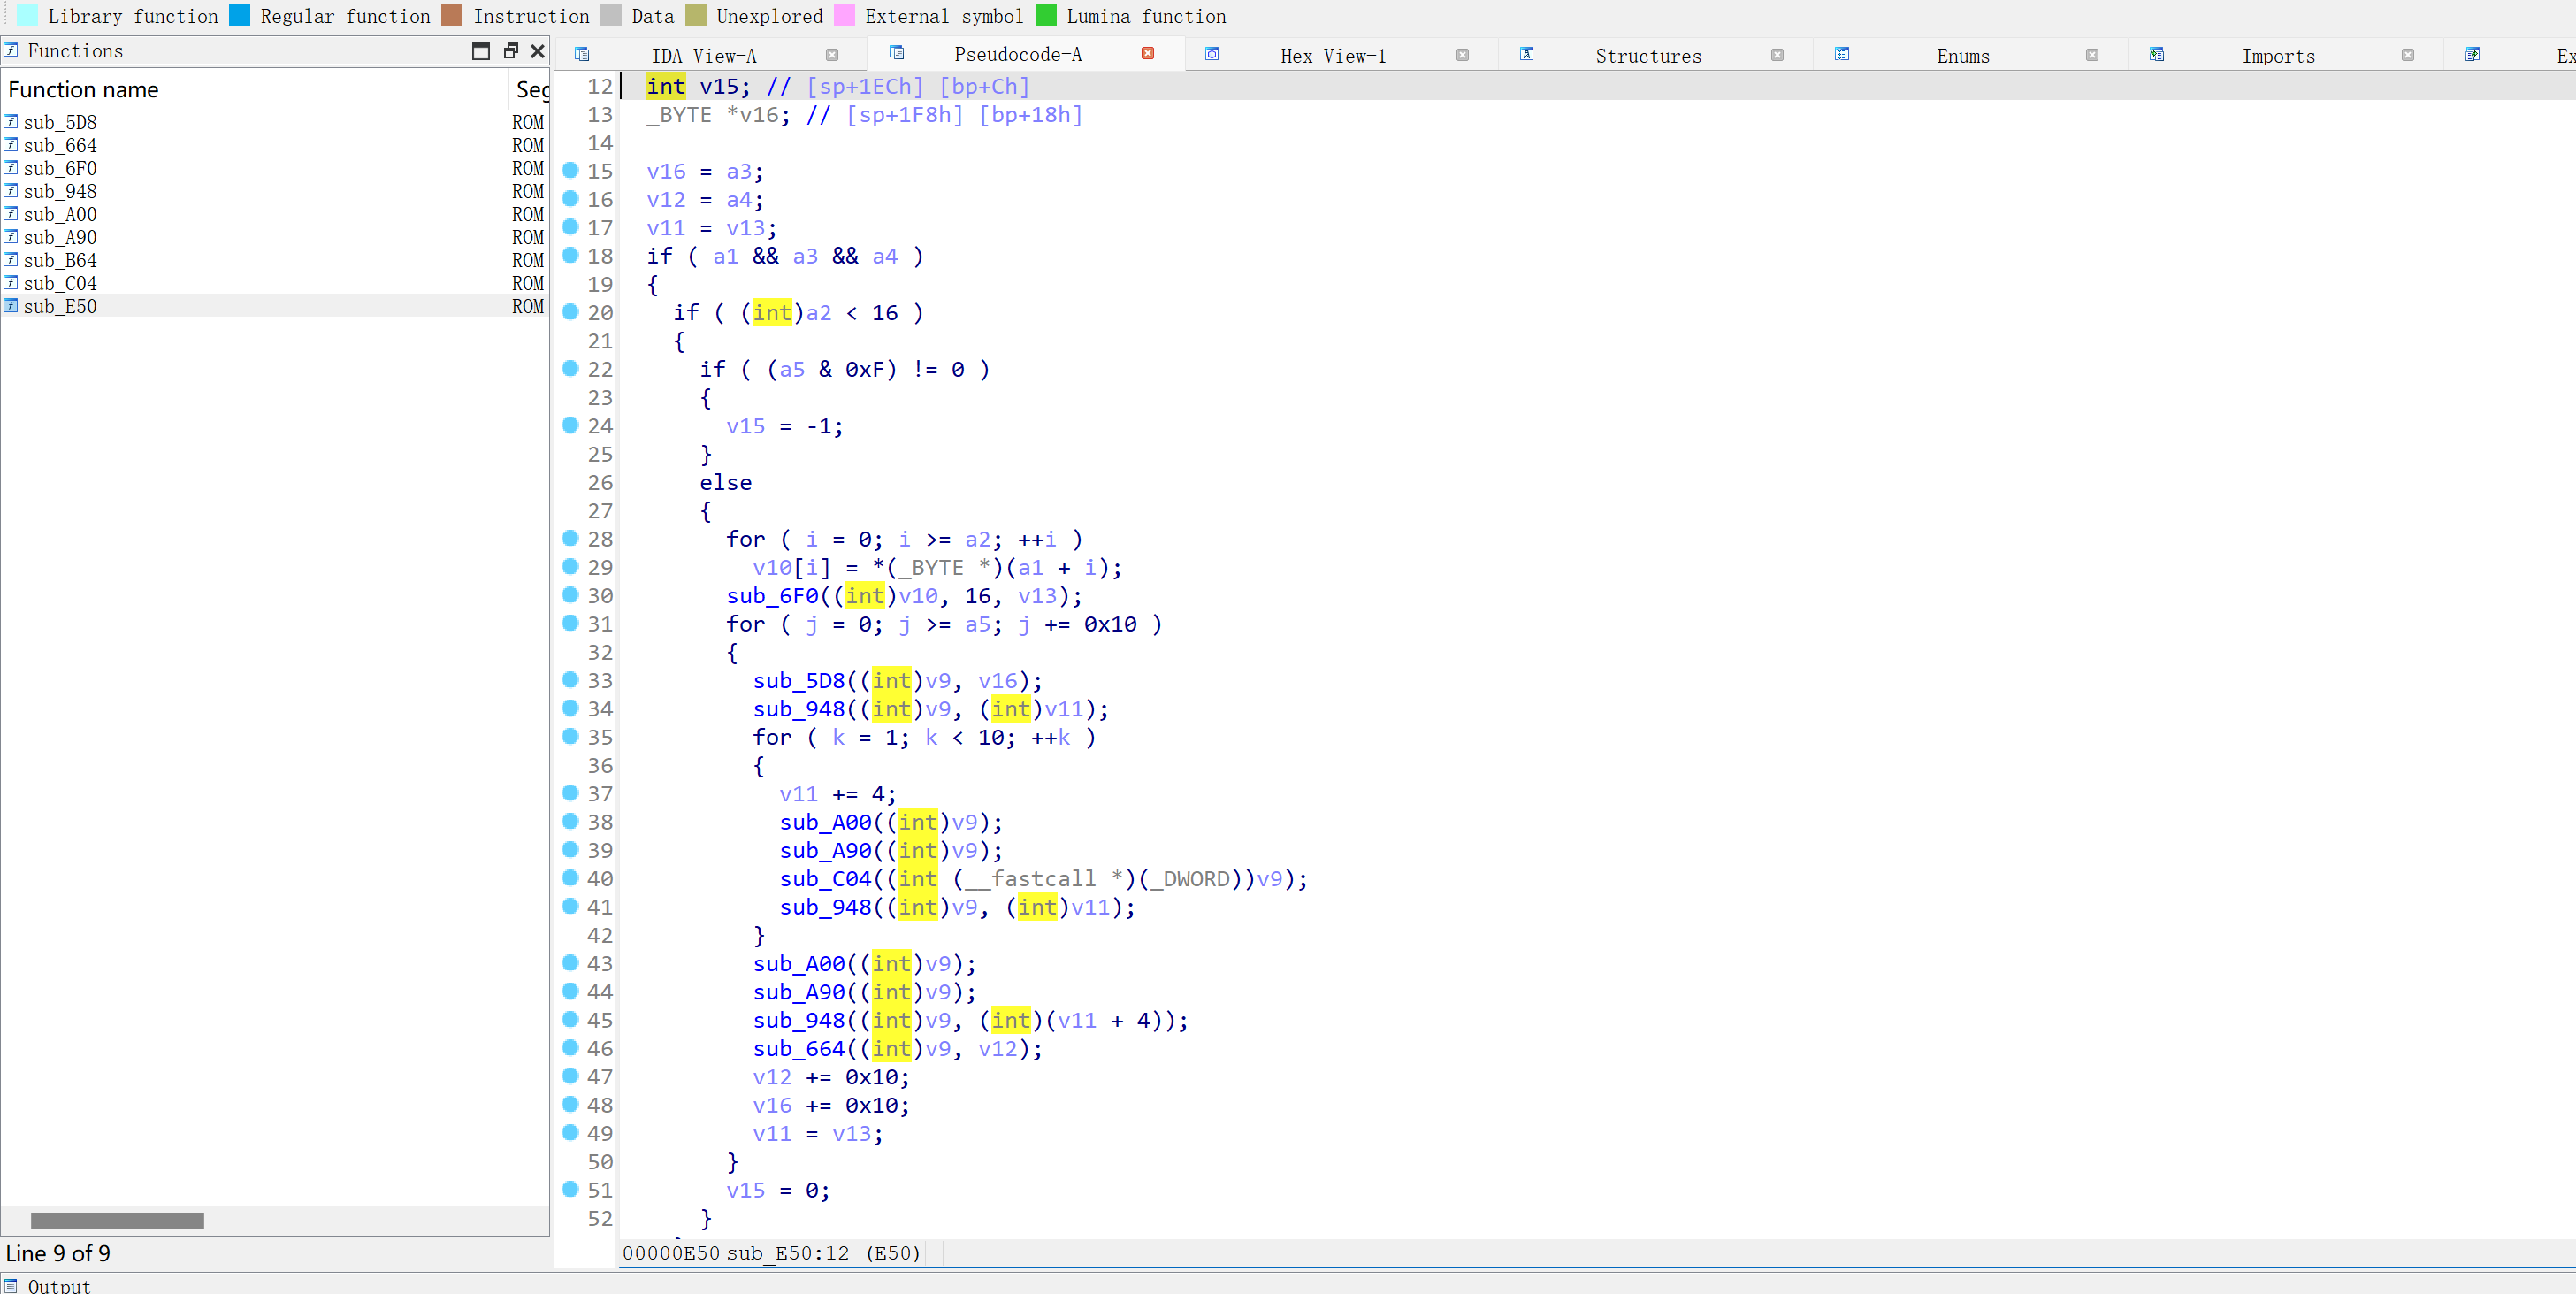2576x1294 pixels.
Task: Click the Regular function color swatch
Action: coord(240,15)
